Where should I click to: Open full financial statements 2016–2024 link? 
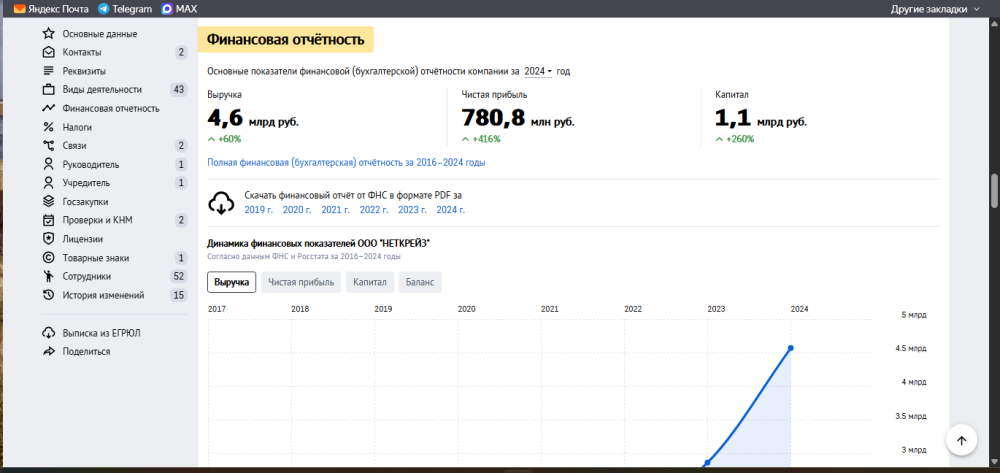click(x=346, y=162)
